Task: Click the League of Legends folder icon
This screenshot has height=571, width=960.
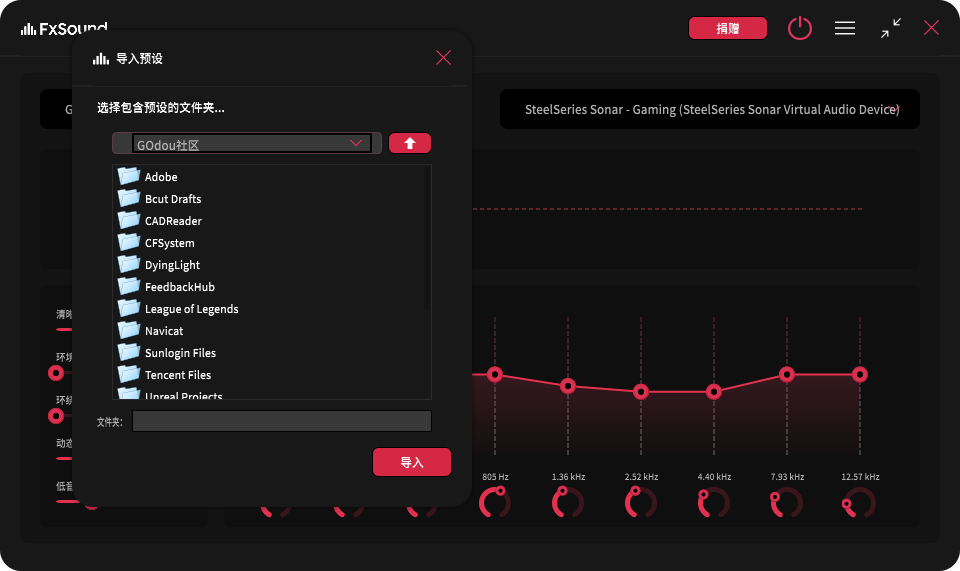Action: (129, 308)
